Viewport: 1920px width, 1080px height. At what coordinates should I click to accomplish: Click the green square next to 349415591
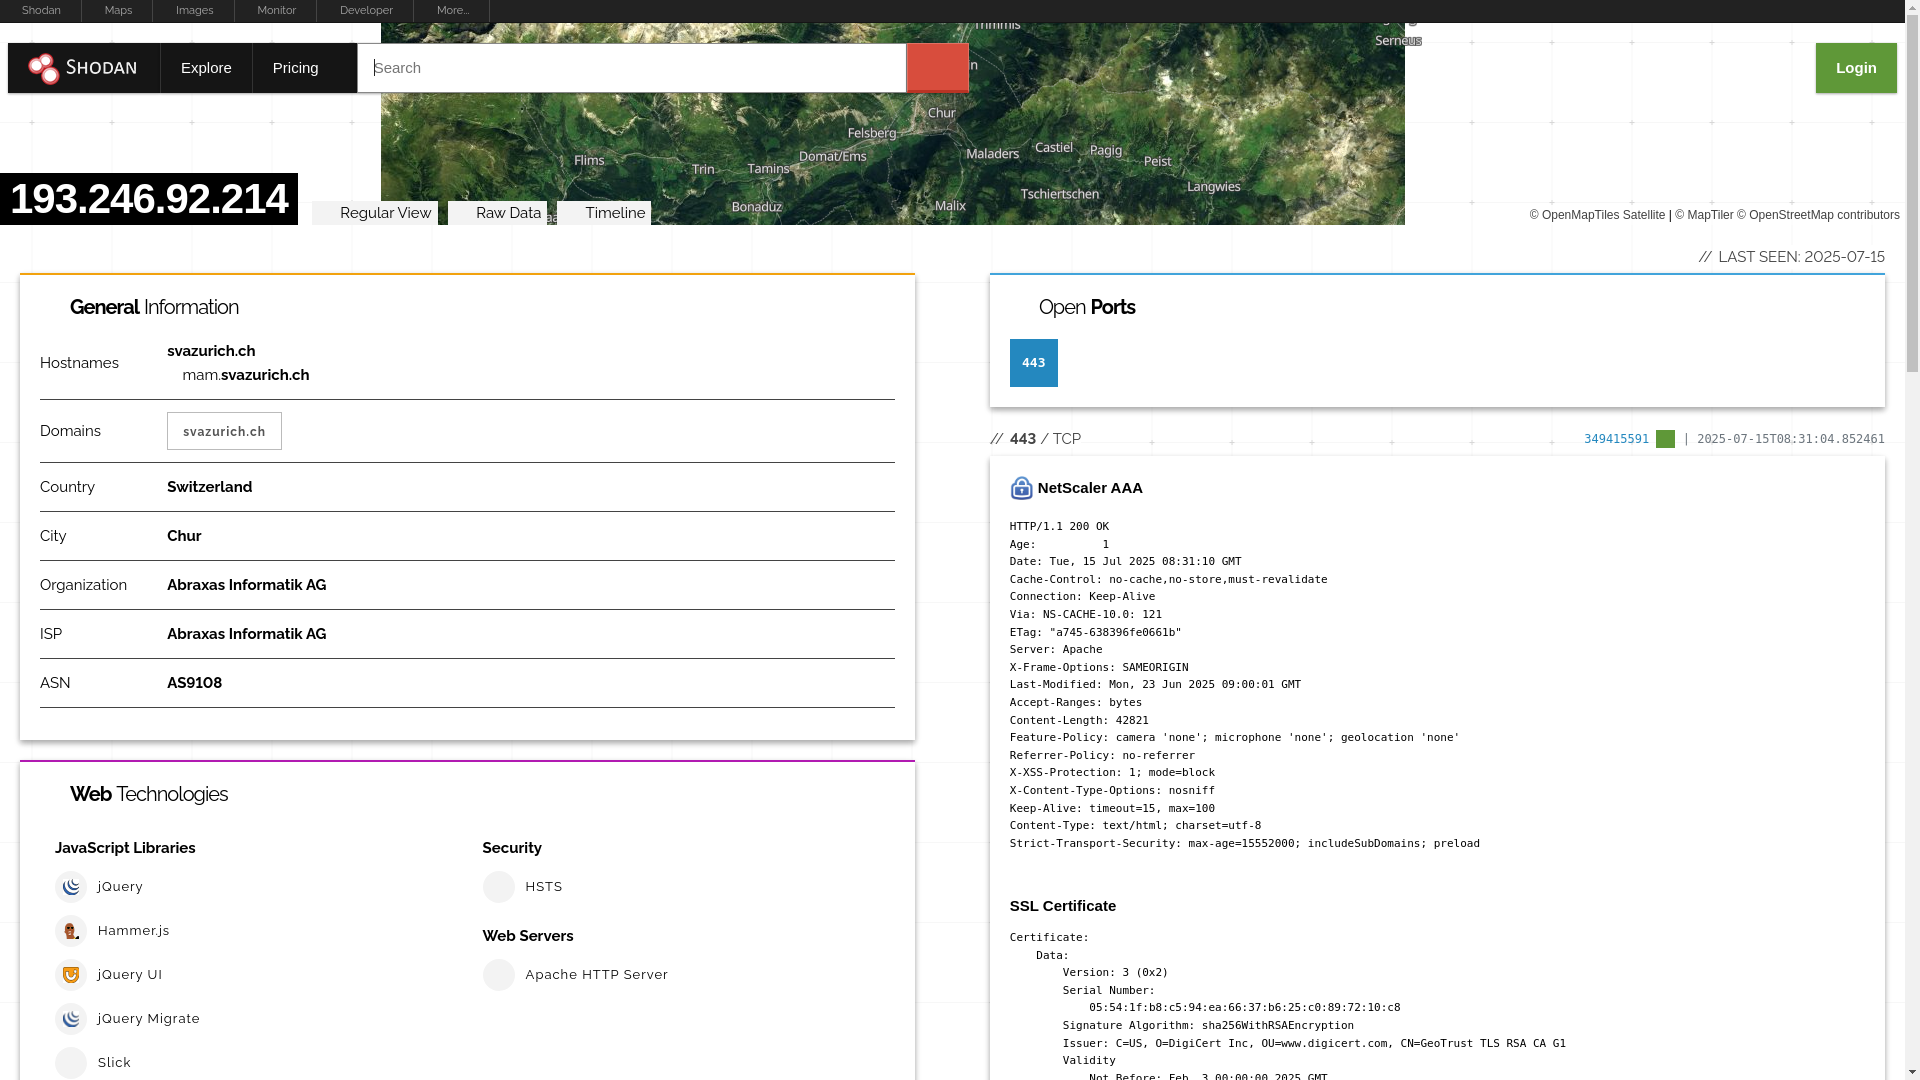pos(1665,439)
